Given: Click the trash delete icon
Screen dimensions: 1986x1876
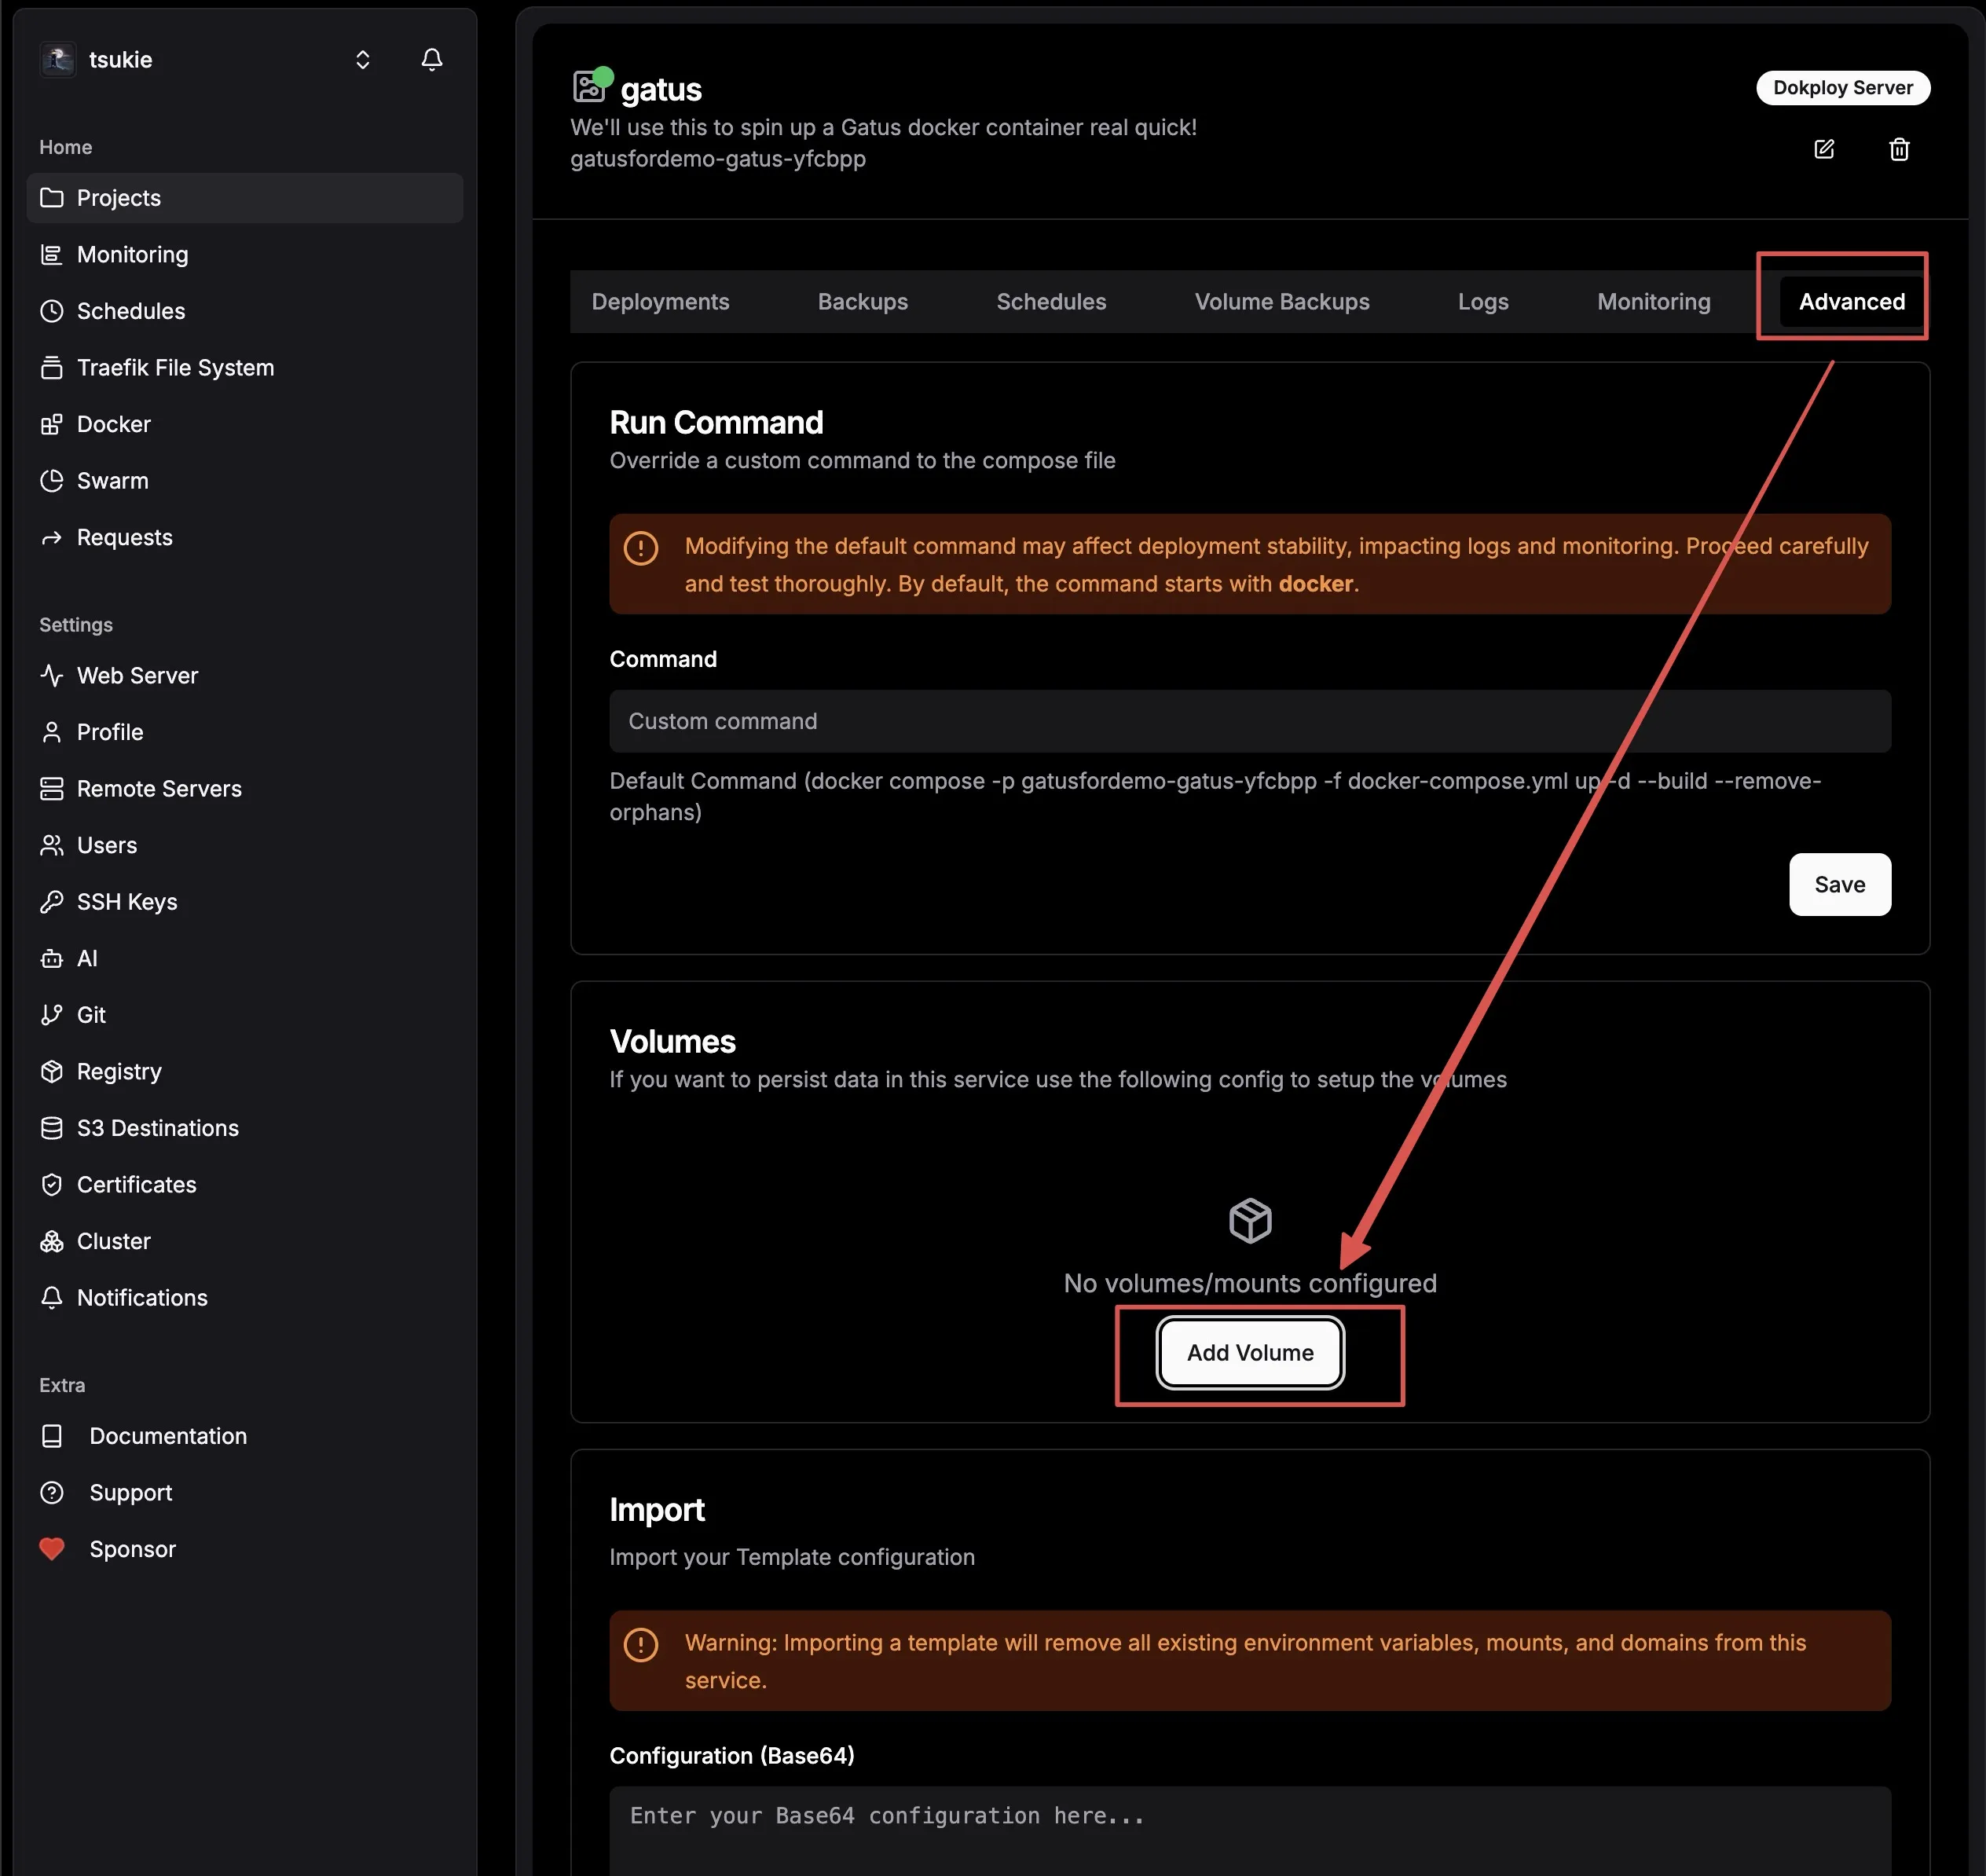Looking at the screenshot, I should 1899,149.
